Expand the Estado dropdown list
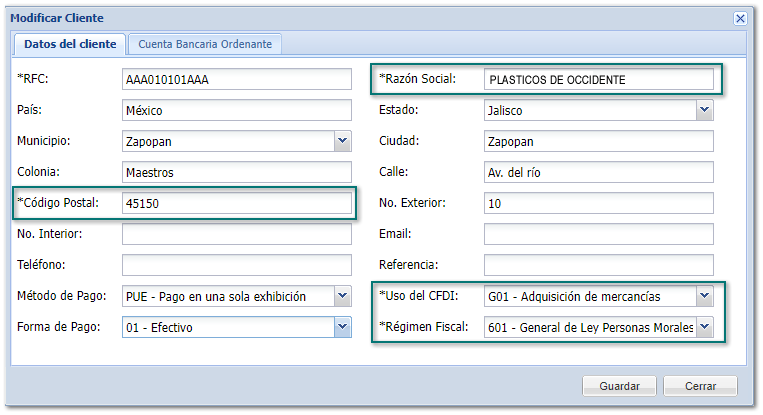This screenshot has height=415, width=763. (x=704, y=110)
